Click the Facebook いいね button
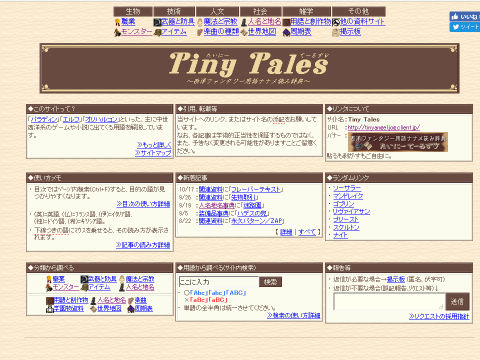The height and width of the screenshot is (360, 480). (465, 16)
